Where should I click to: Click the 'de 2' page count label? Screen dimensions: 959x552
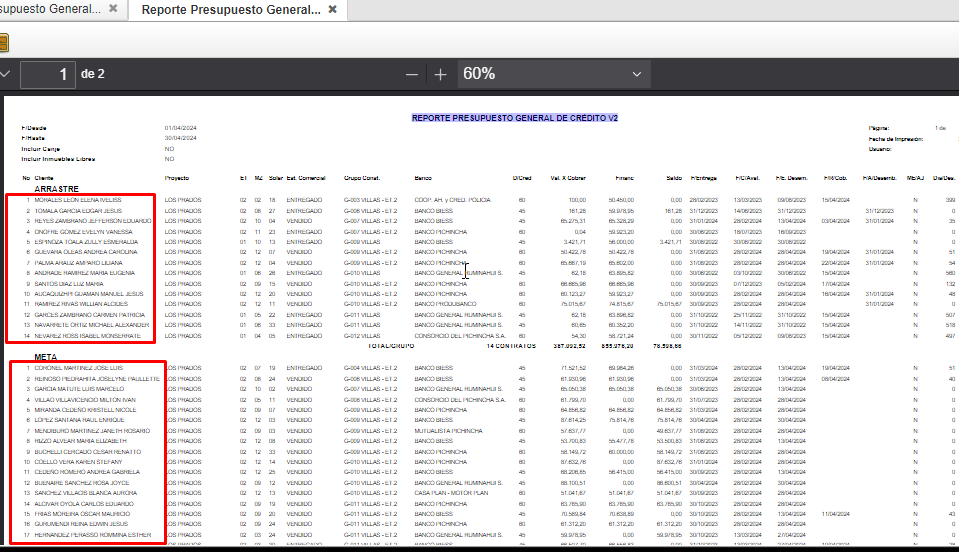point(92,74)
